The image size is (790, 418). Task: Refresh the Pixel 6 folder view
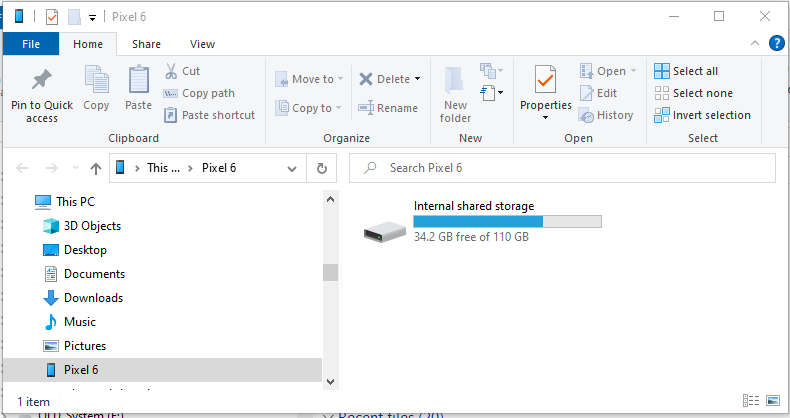(322, 168)
